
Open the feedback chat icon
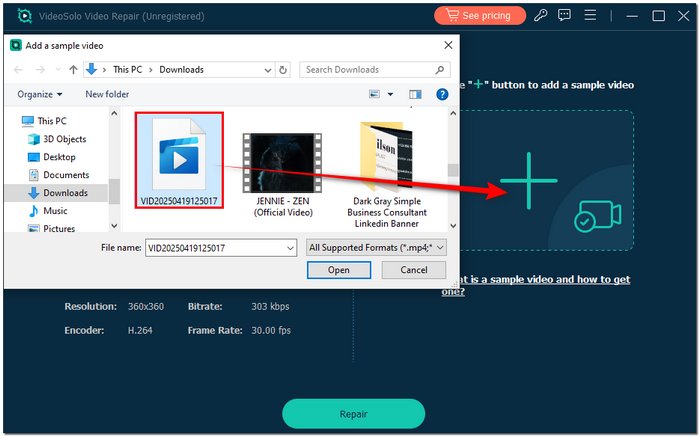(x=564, y=16)
